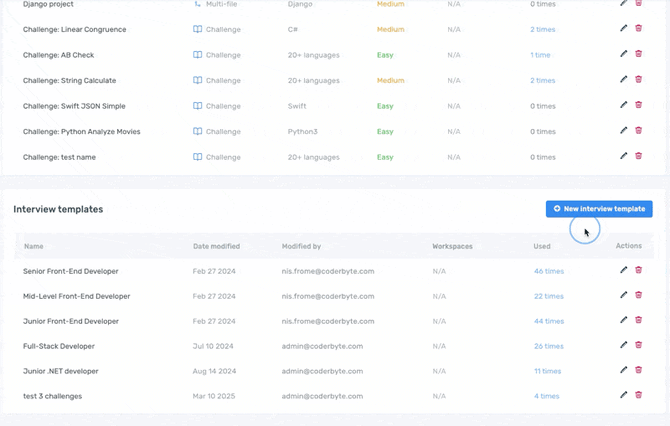Click New interview template button

(599, 209)
